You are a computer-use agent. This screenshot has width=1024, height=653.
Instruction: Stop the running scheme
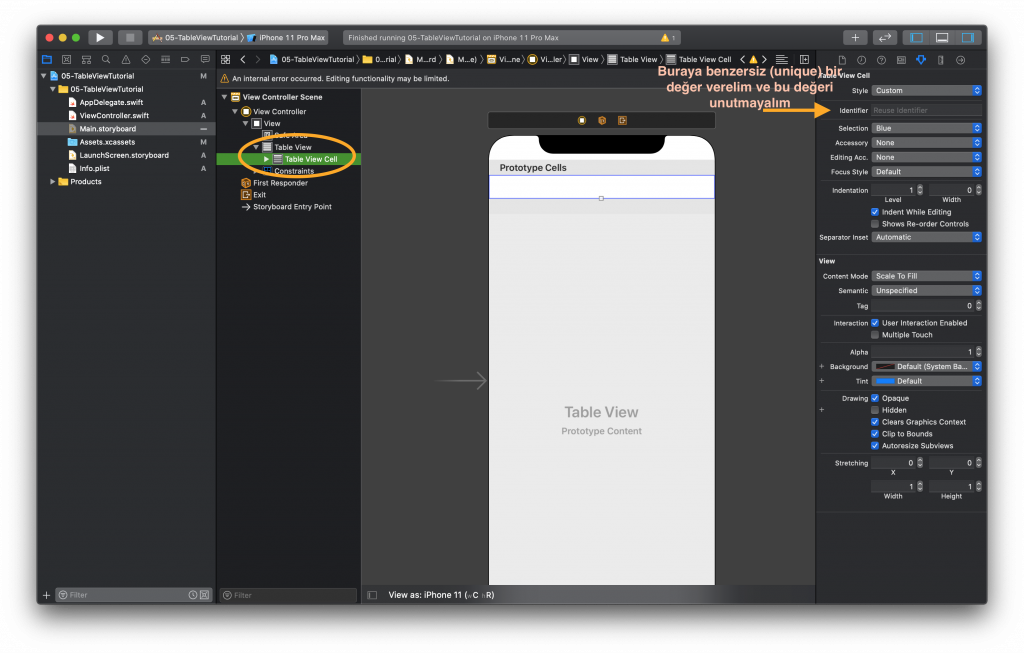(130, 38)
